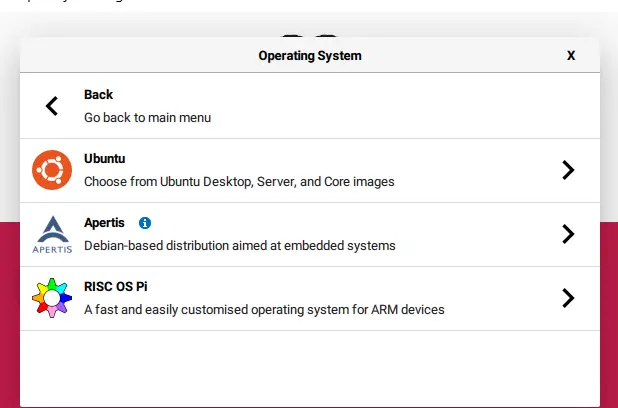Click the Back arrow icon
The image size is (618, 408).
tap(52, 106)
